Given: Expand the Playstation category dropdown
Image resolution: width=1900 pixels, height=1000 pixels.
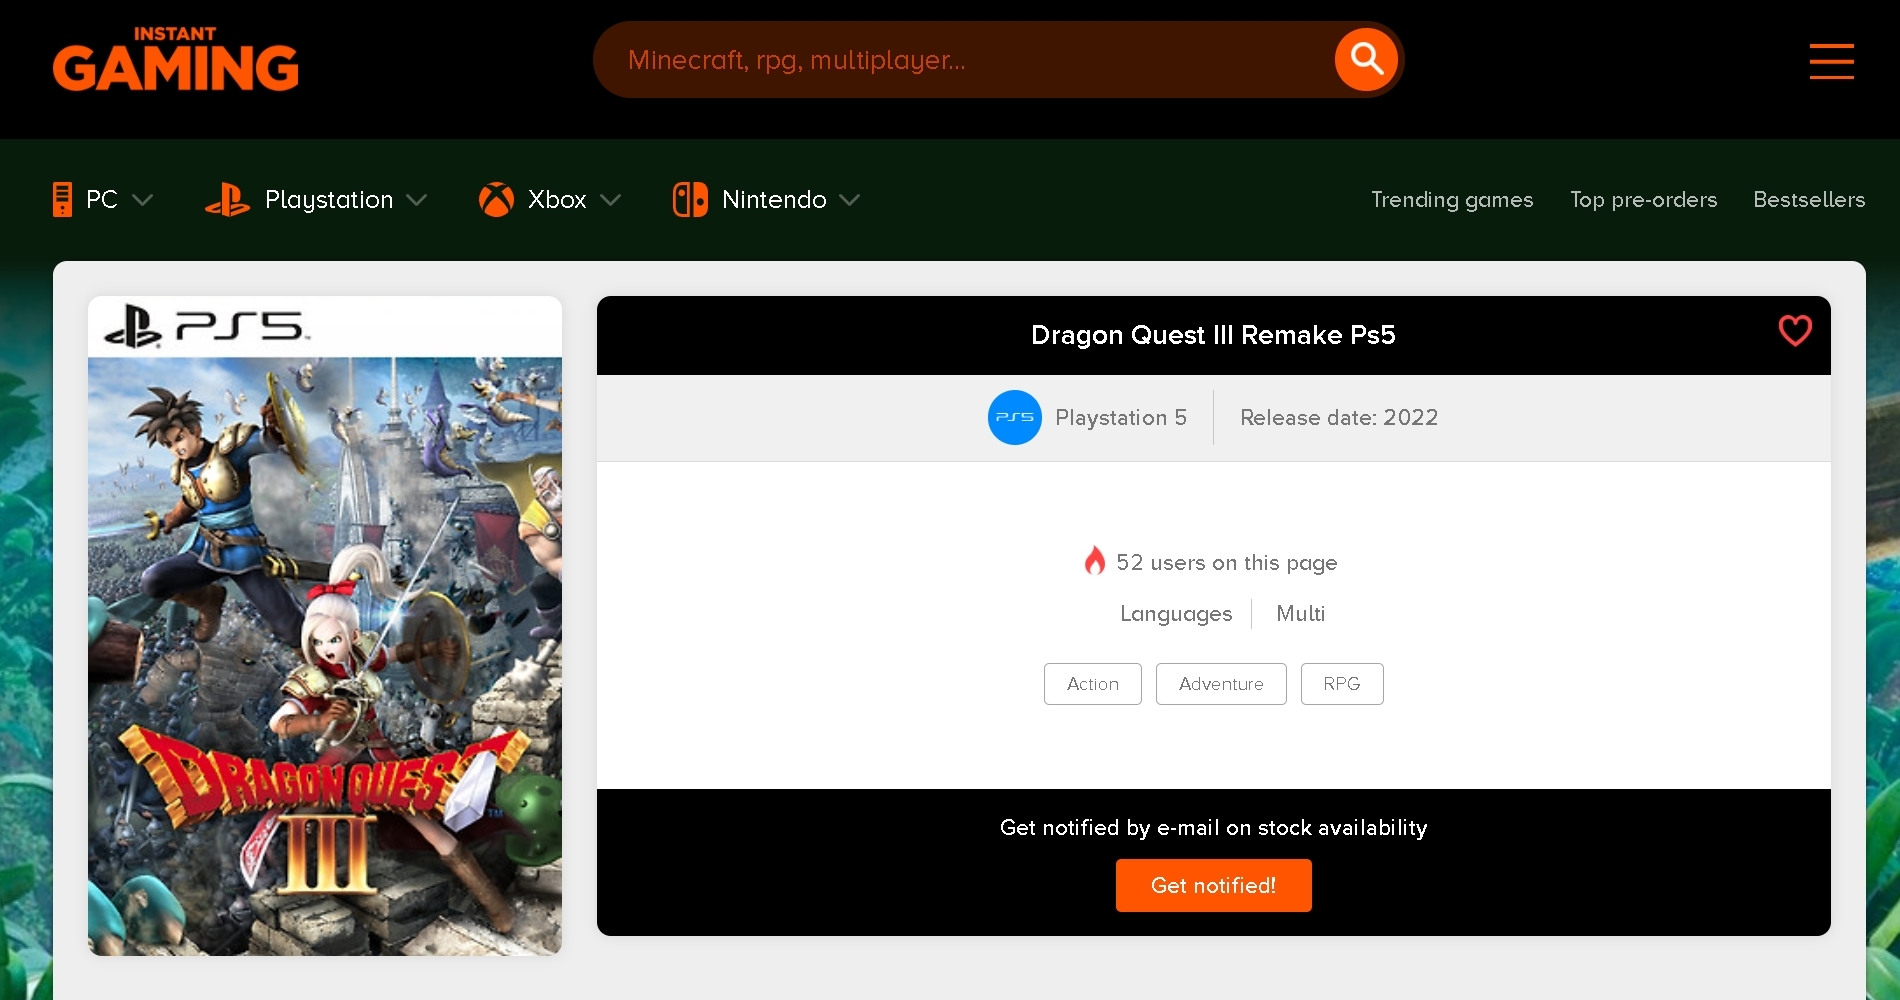Looking at the screenshot, I should pos(418,201).
